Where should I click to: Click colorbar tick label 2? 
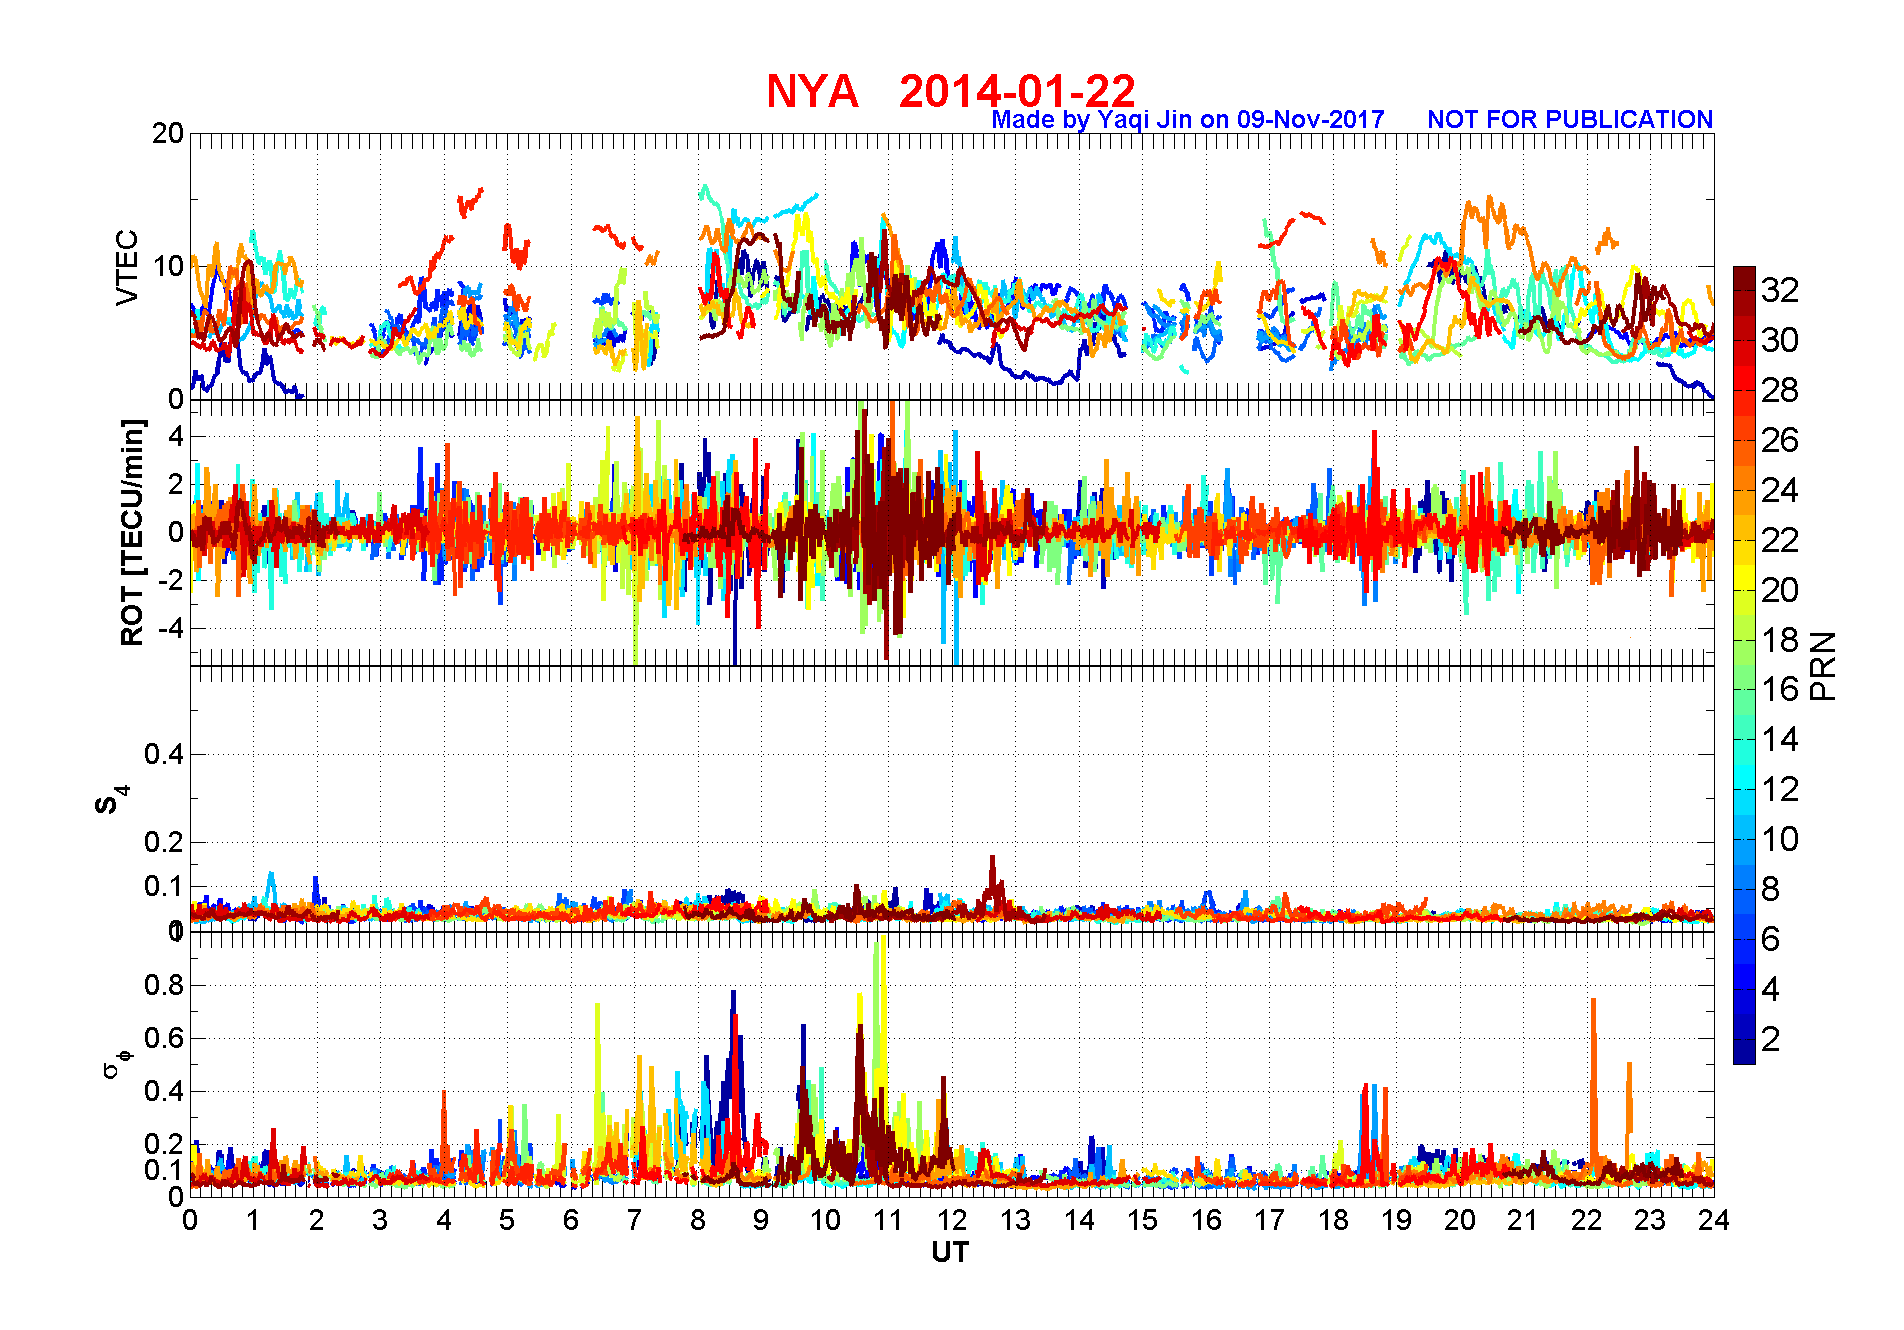coord(1771,1039)
